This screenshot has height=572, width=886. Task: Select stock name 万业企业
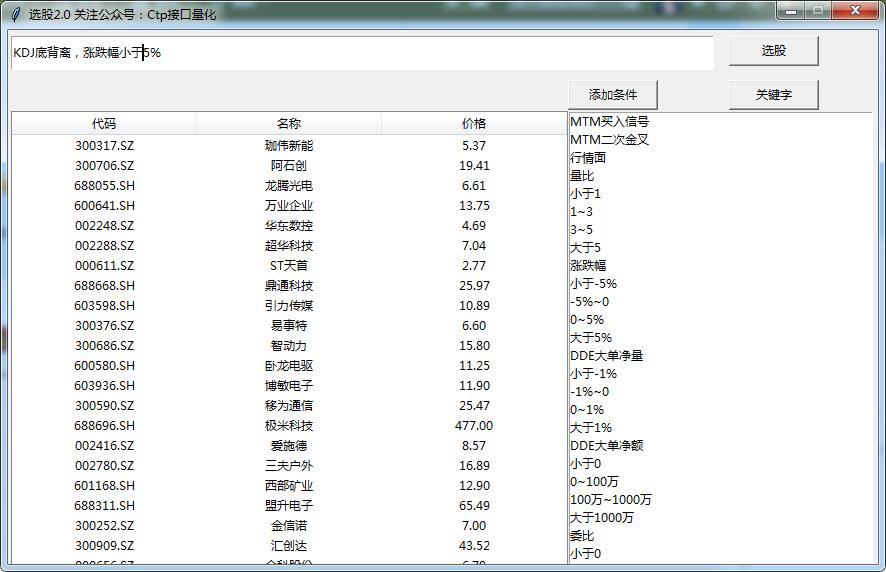289,206
